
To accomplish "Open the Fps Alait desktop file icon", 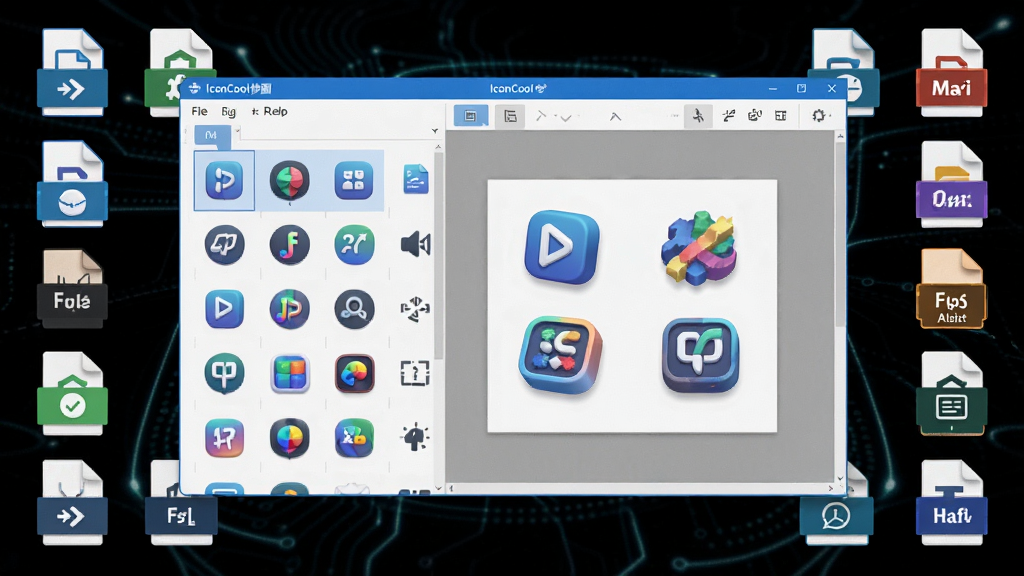I will 952,289.
